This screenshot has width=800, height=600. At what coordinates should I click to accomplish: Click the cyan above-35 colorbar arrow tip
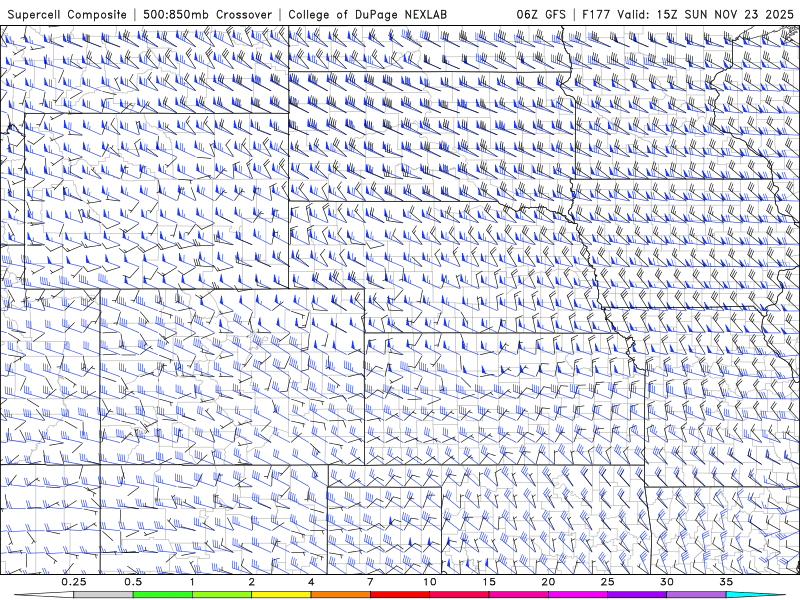click(755, 595)
